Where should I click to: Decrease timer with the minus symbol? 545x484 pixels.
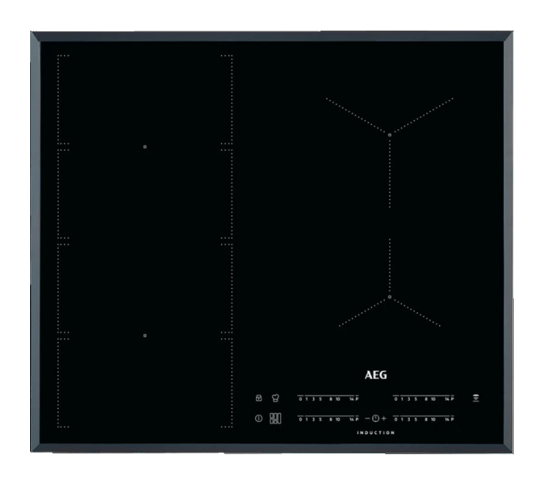tap(368, 419)
